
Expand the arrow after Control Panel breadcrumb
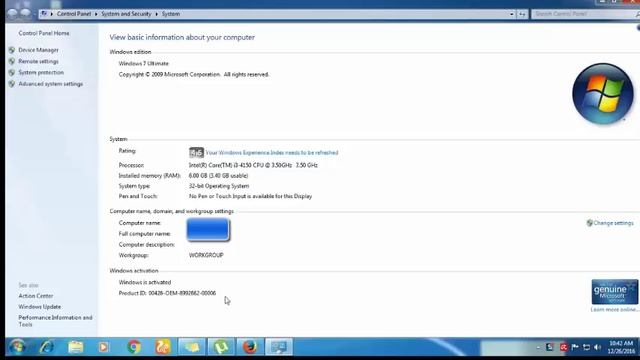96,14
